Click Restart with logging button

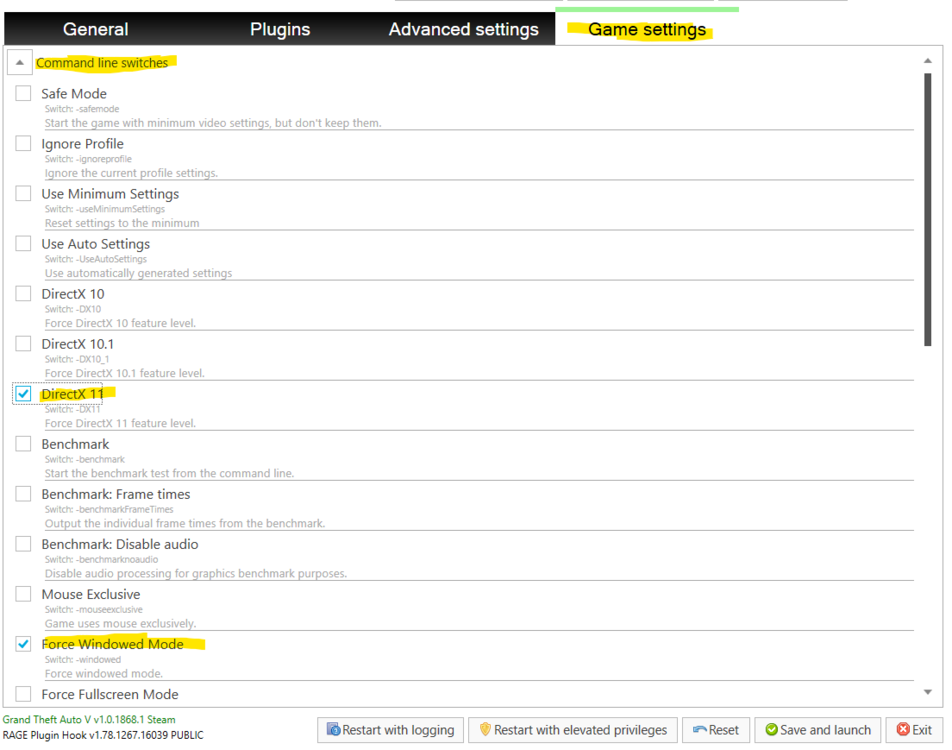[x=390, y=730]
